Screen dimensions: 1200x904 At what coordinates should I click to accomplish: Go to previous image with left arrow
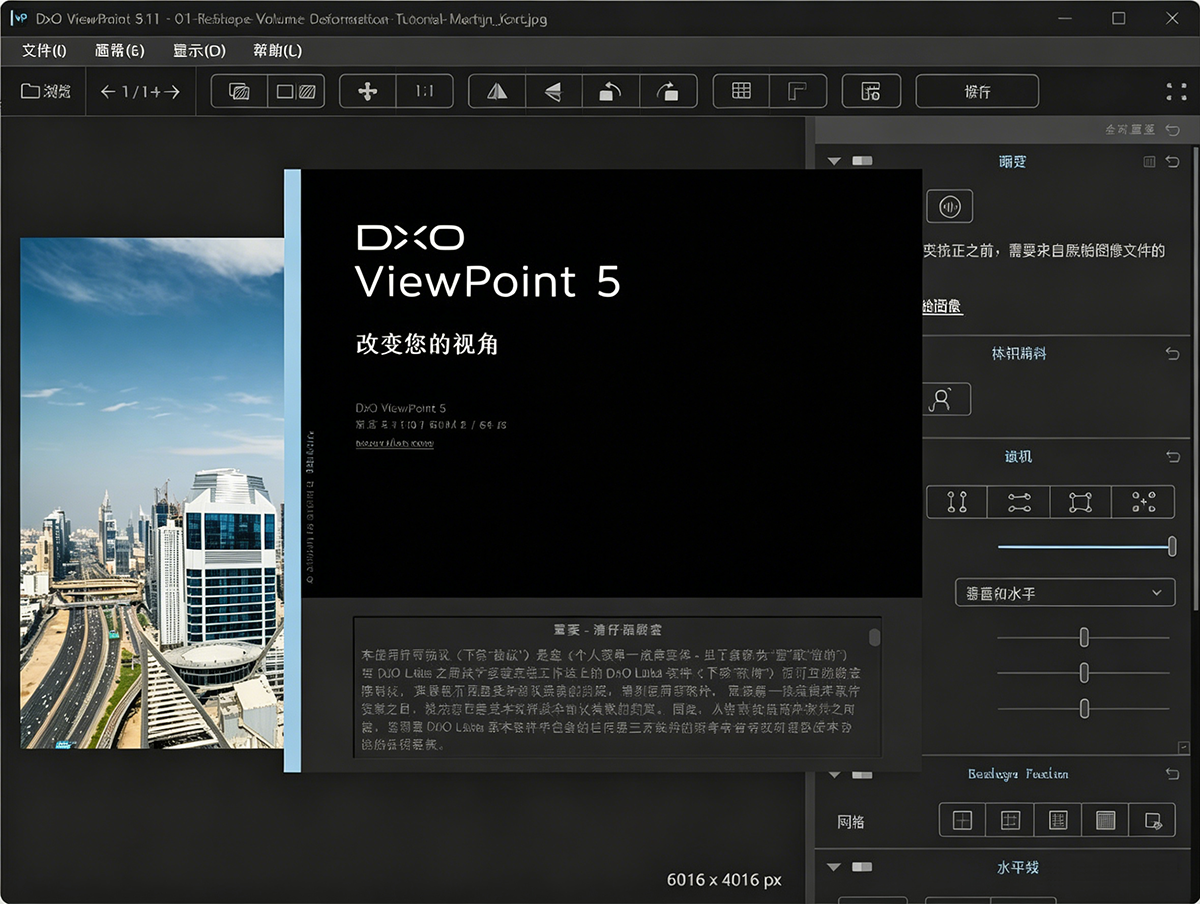[108, 92]
